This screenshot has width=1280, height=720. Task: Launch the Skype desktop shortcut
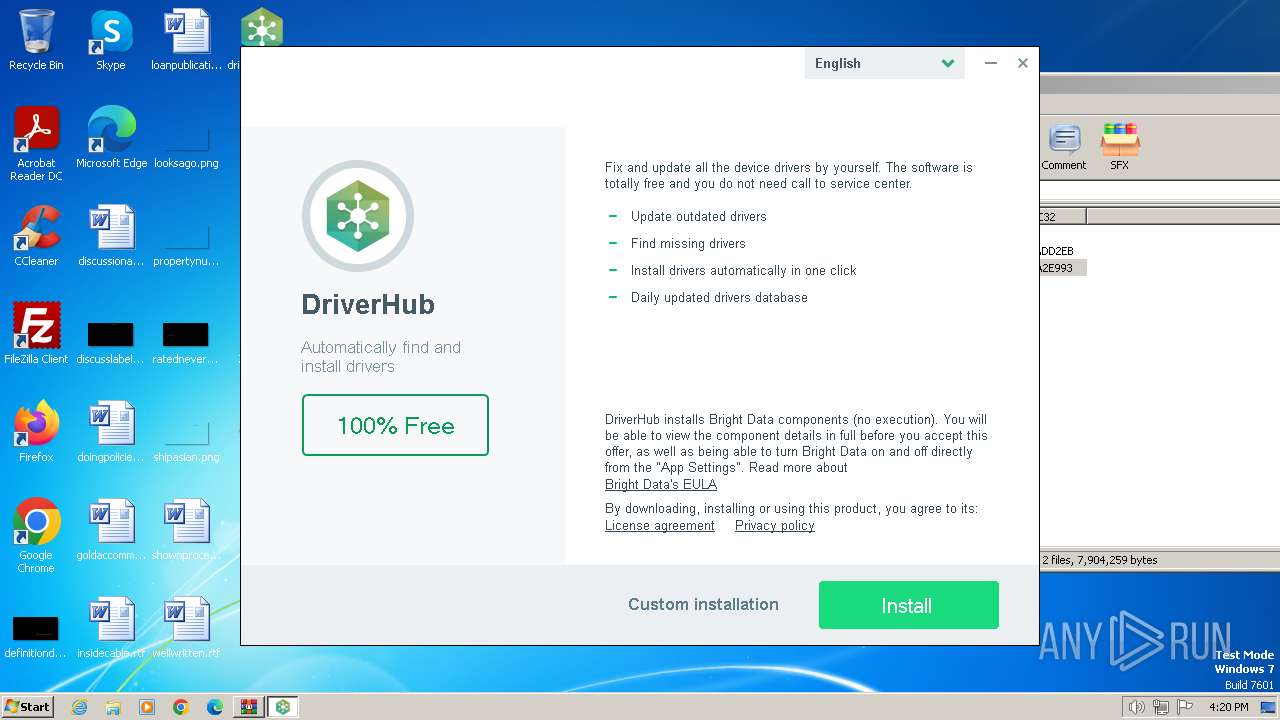point(111,40)
